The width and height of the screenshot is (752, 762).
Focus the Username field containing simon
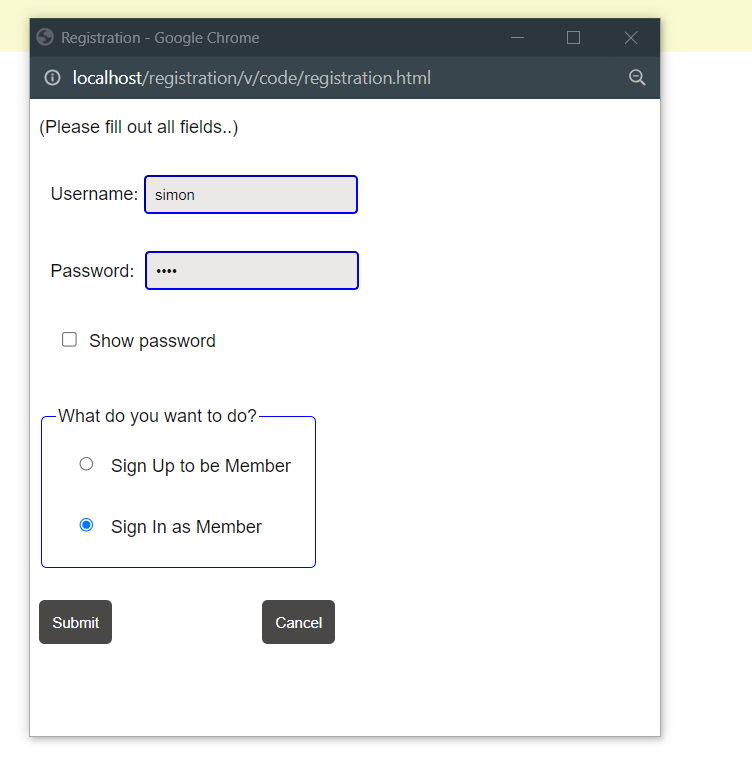(x=251, y=194)
